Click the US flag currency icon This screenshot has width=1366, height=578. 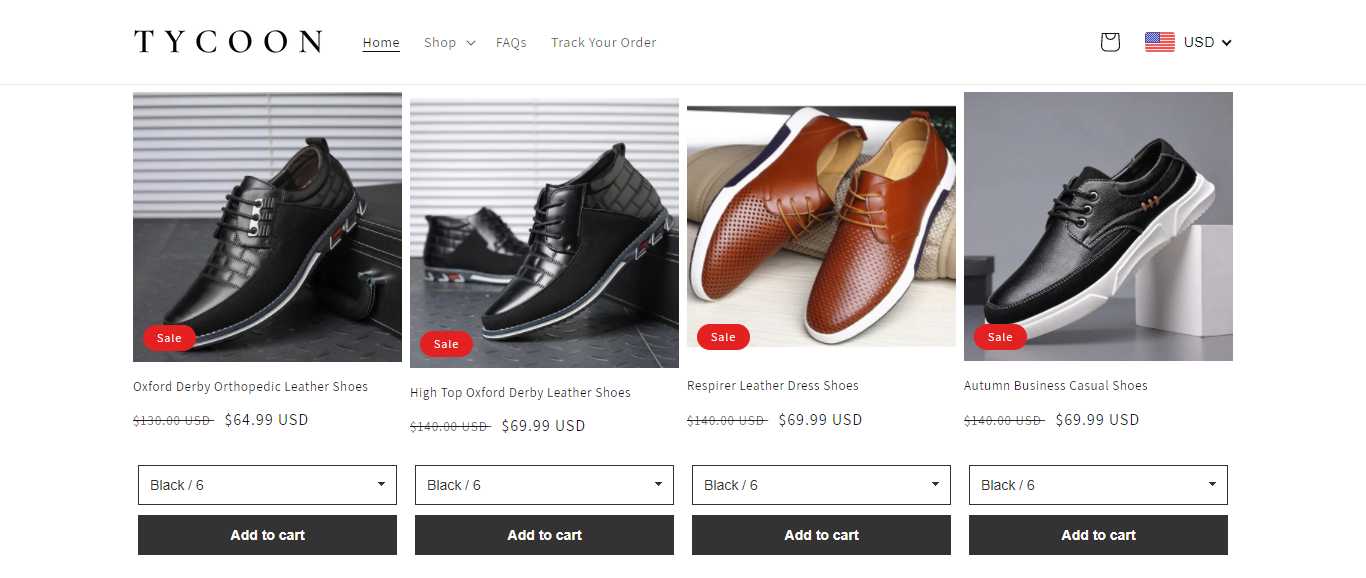(x=1159, y=42)
